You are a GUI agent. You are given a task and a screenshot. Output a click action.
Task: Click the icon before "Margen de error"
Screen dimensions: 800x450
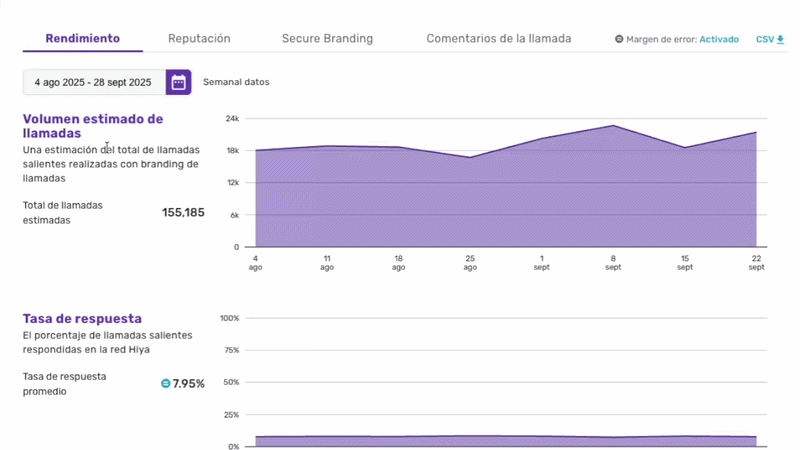point(619,40)
